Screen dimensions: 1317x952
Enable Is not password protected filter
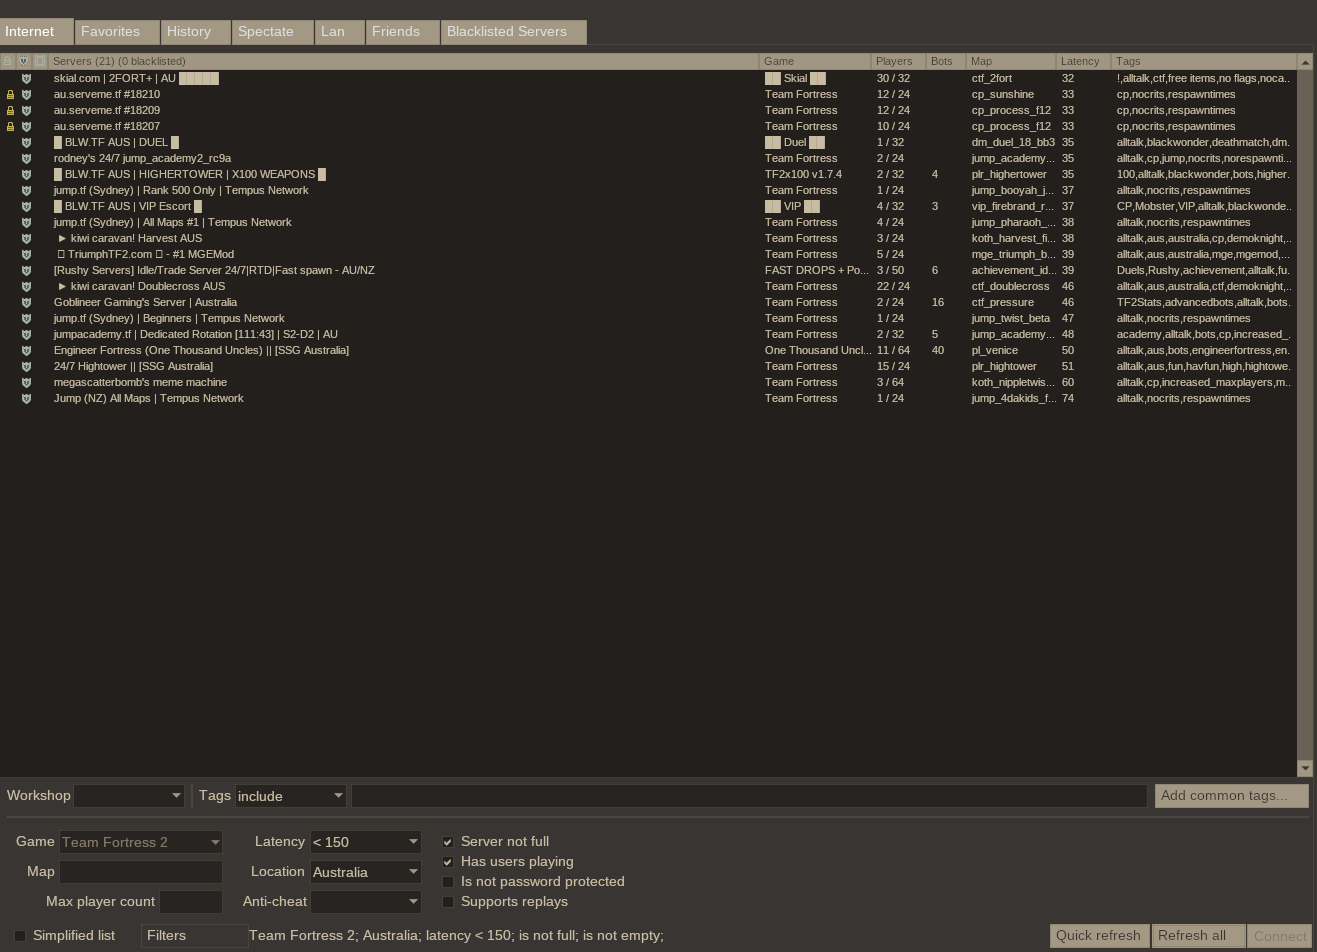click(x=448, y=882)
